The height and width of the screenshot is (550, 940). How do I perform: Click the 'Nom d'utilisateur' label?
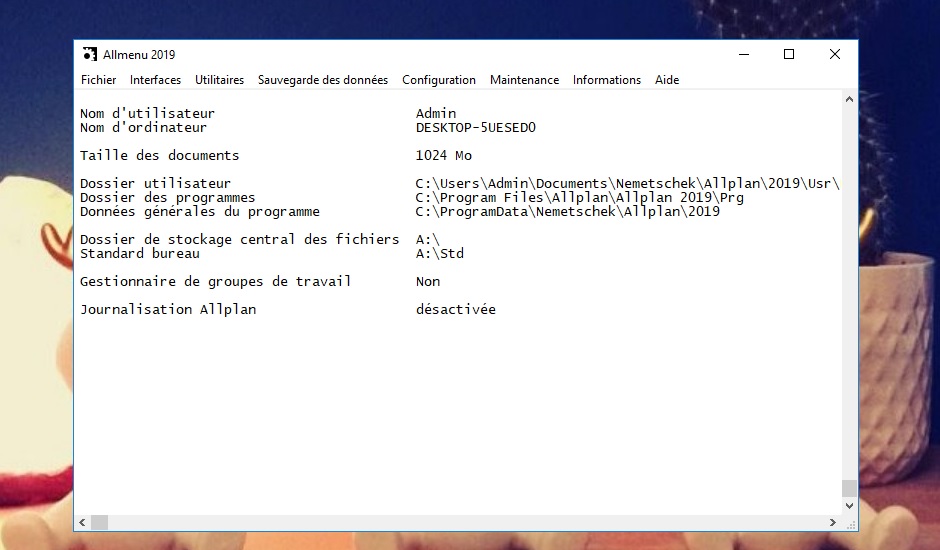[147, 113]
